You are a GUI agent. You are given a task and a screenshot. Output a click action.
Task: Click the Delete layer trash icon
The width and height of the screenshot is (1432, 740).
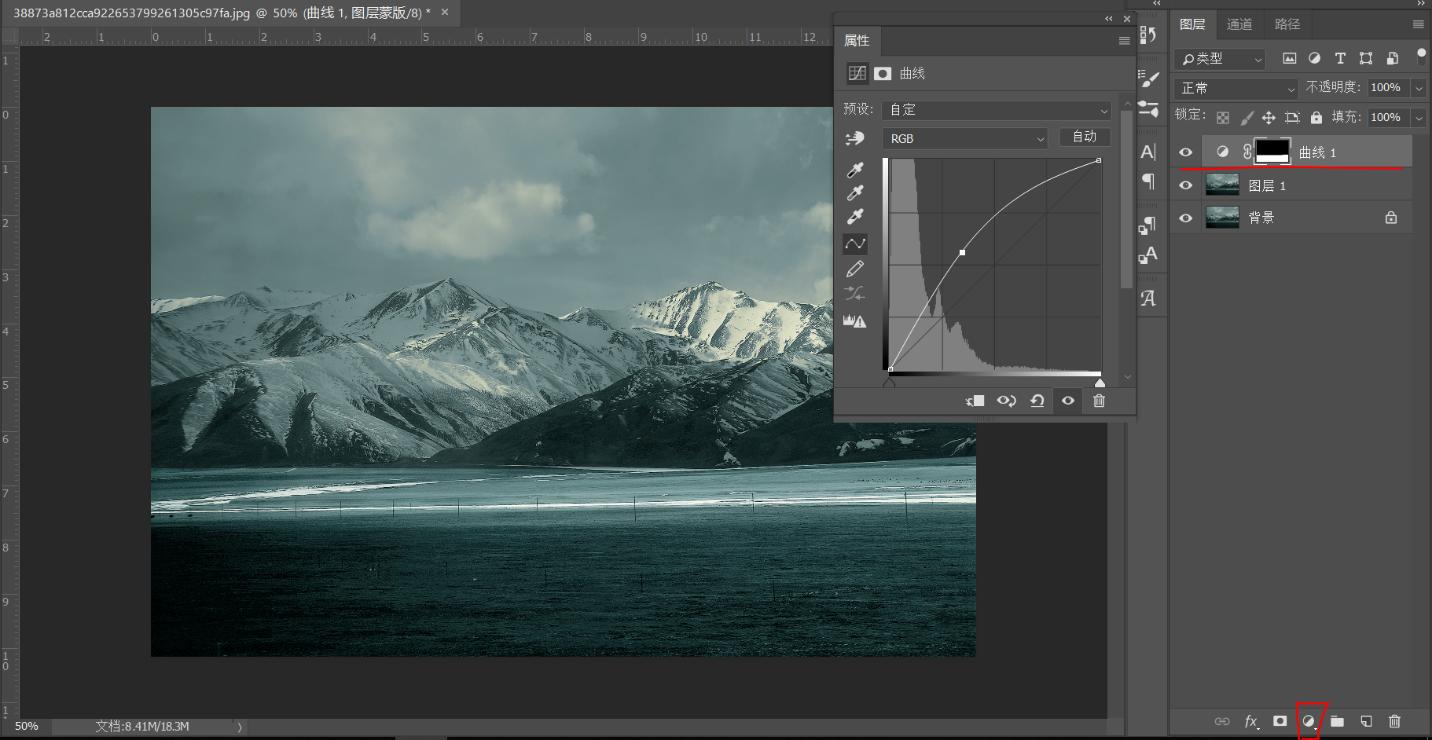1395,721
